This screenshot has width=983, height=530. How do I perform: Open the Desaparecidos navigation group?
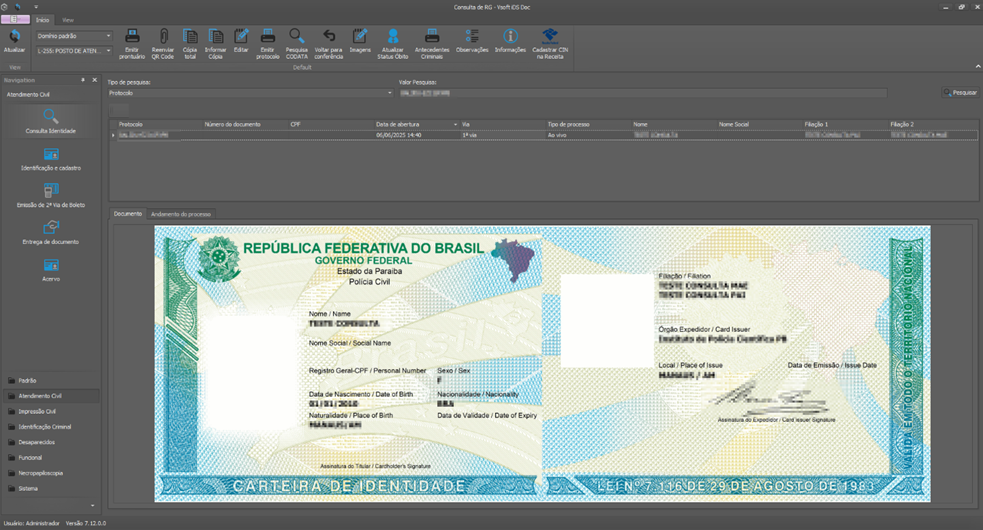tap(51, 442)
